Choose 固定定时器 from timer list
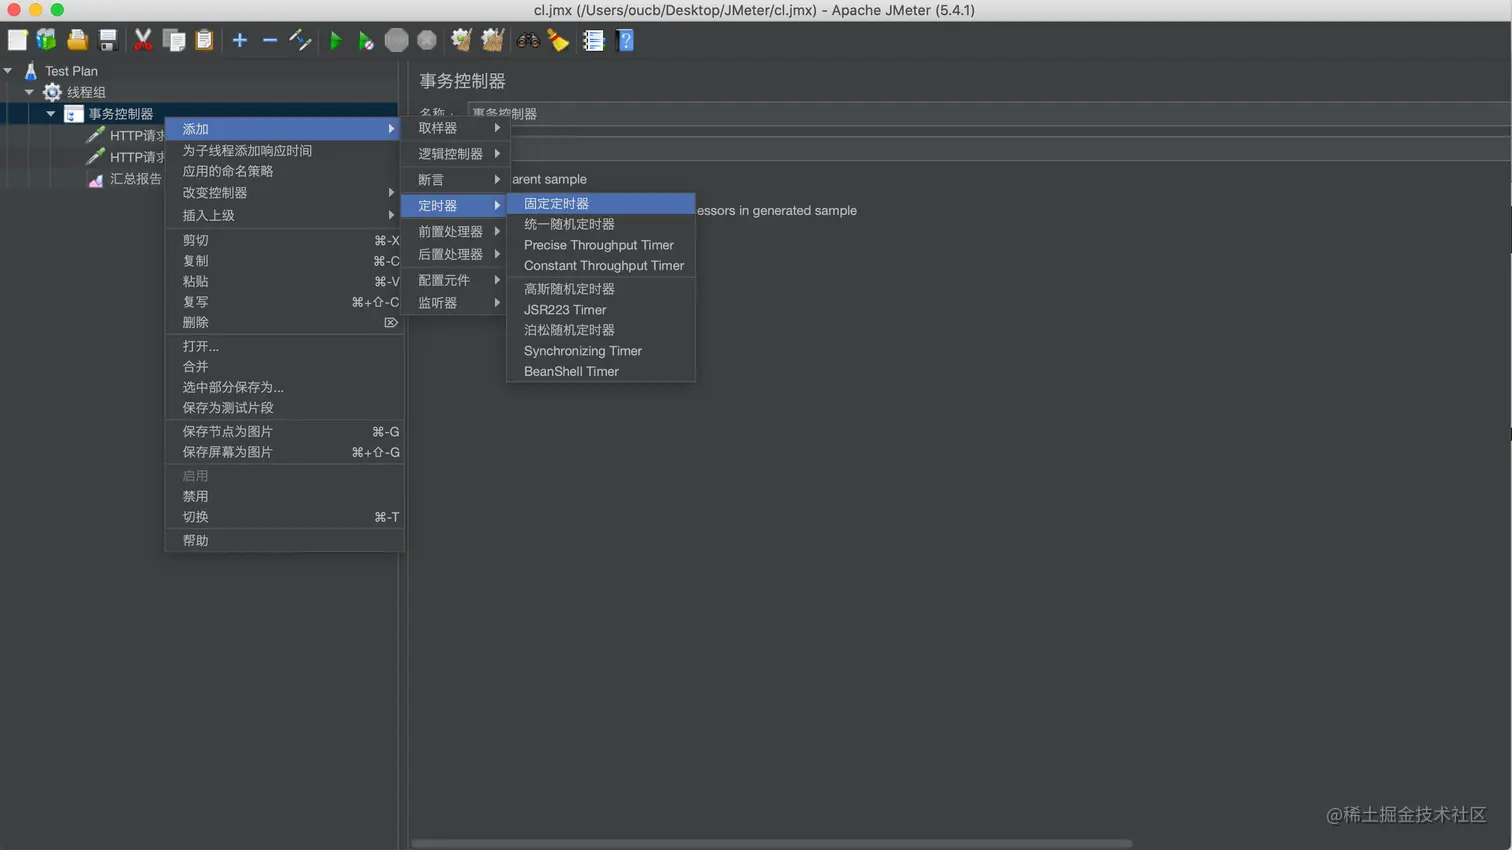1512x850 pixels. 601,203
